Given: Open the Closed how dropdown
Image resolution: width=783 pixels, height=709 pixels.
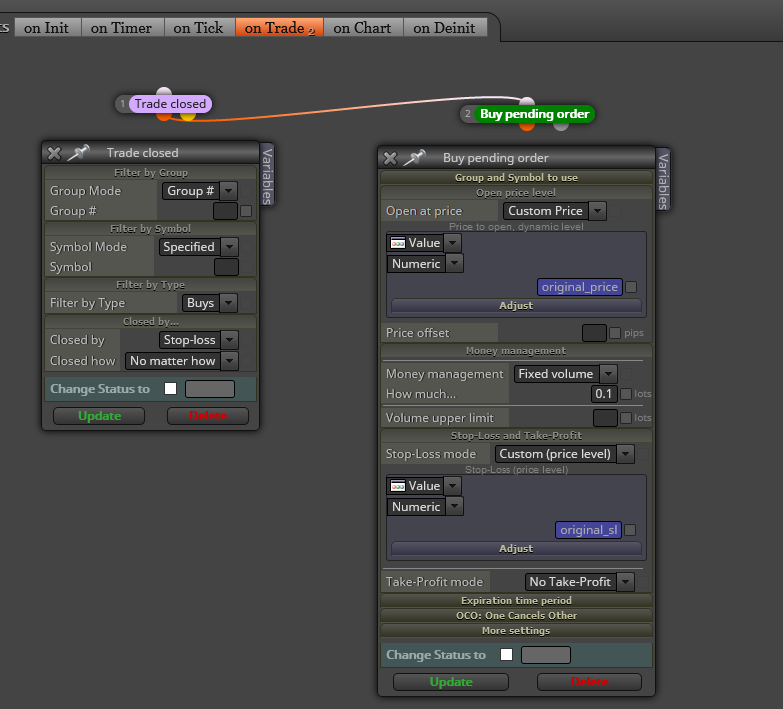Looking at the screenshot, I should coord(182,361).
